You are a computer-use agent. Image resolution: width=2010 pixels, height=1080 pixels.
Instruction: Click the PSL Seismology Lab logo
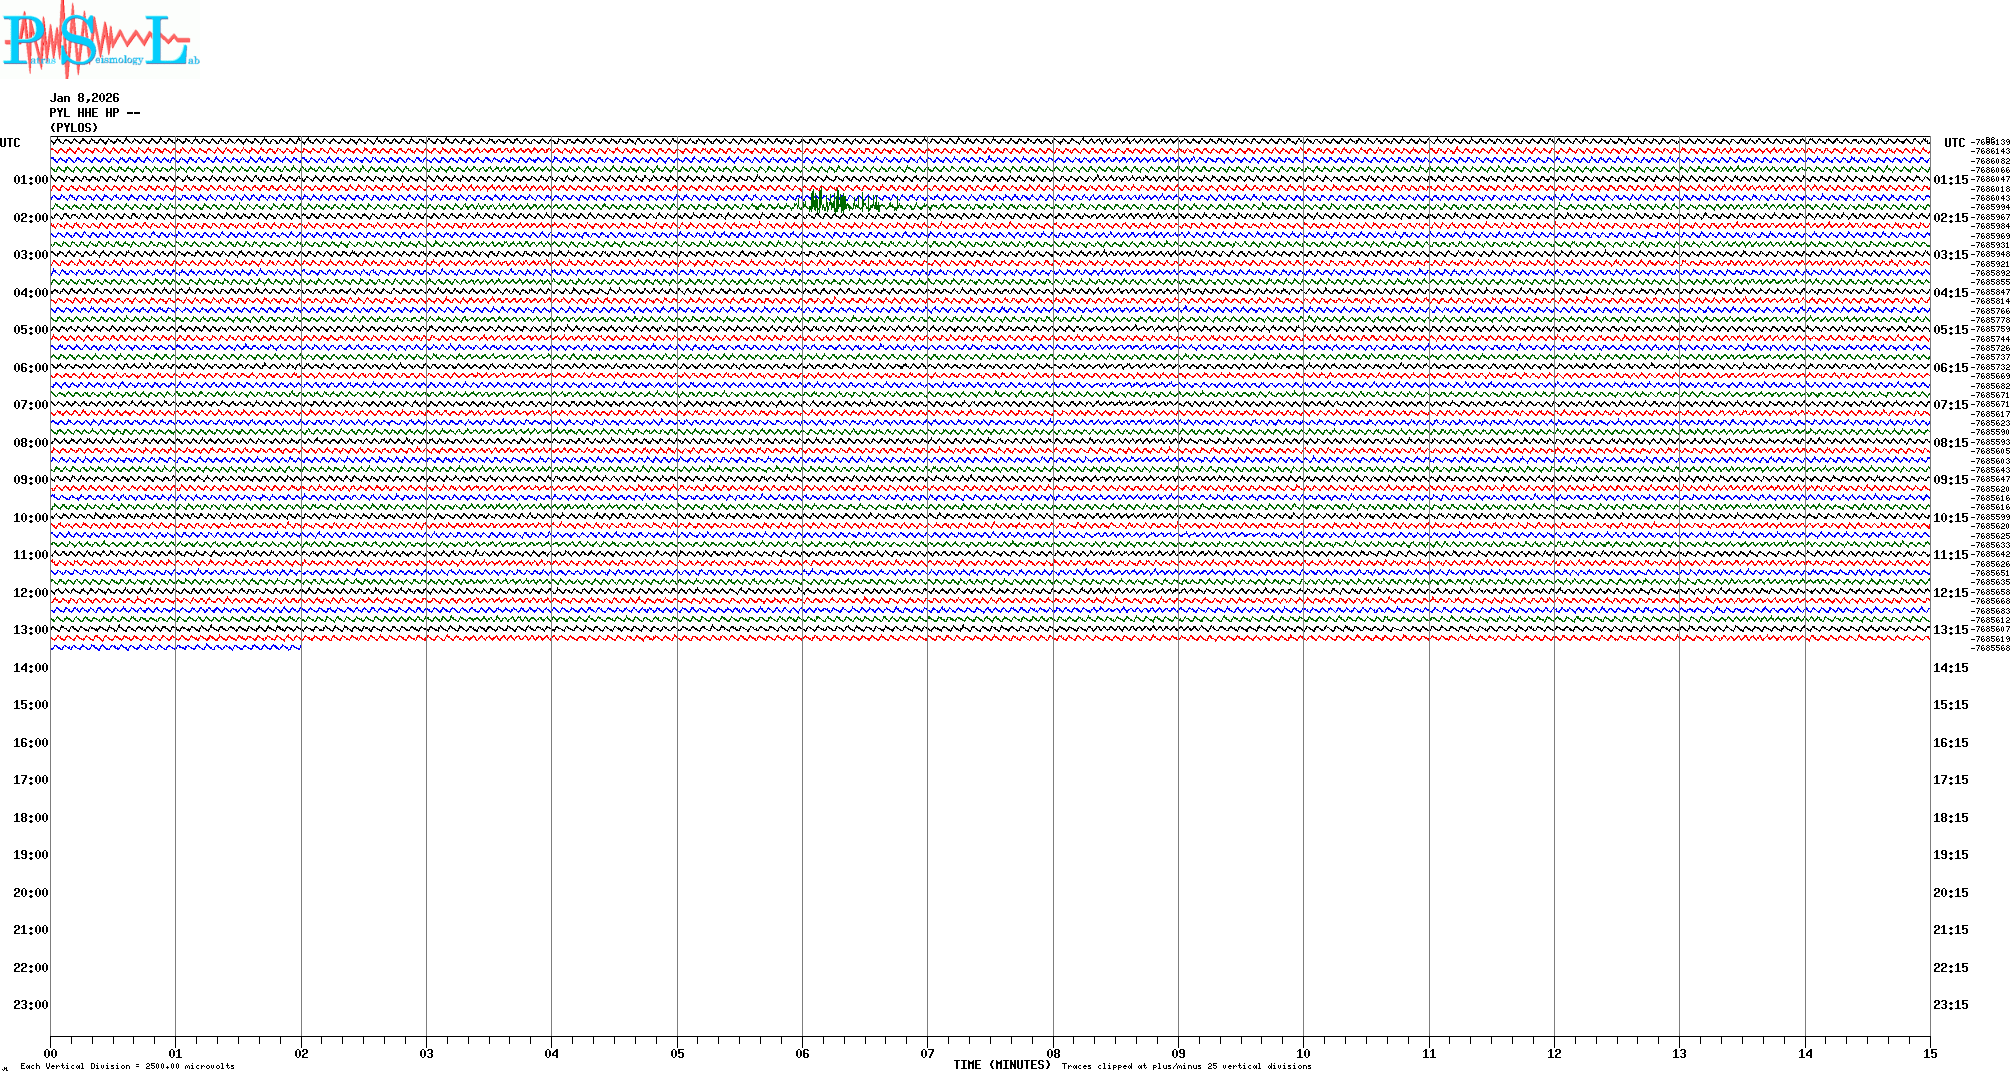pyautogui.click(x=98, y=40)
